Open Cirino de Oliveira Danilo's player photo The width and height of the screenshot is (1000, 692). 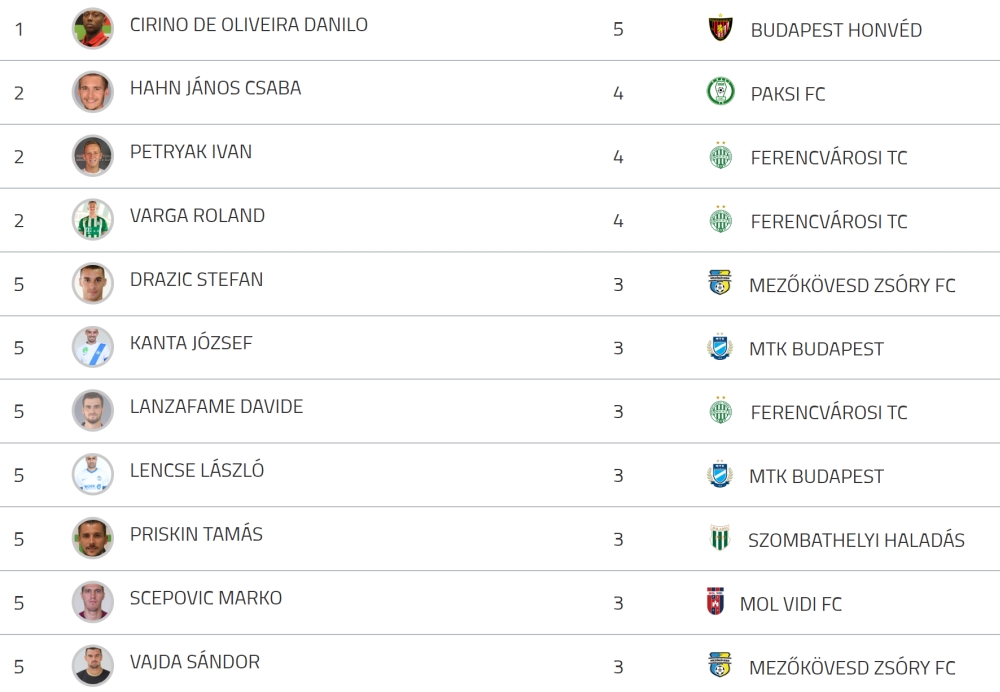point(93,28)
